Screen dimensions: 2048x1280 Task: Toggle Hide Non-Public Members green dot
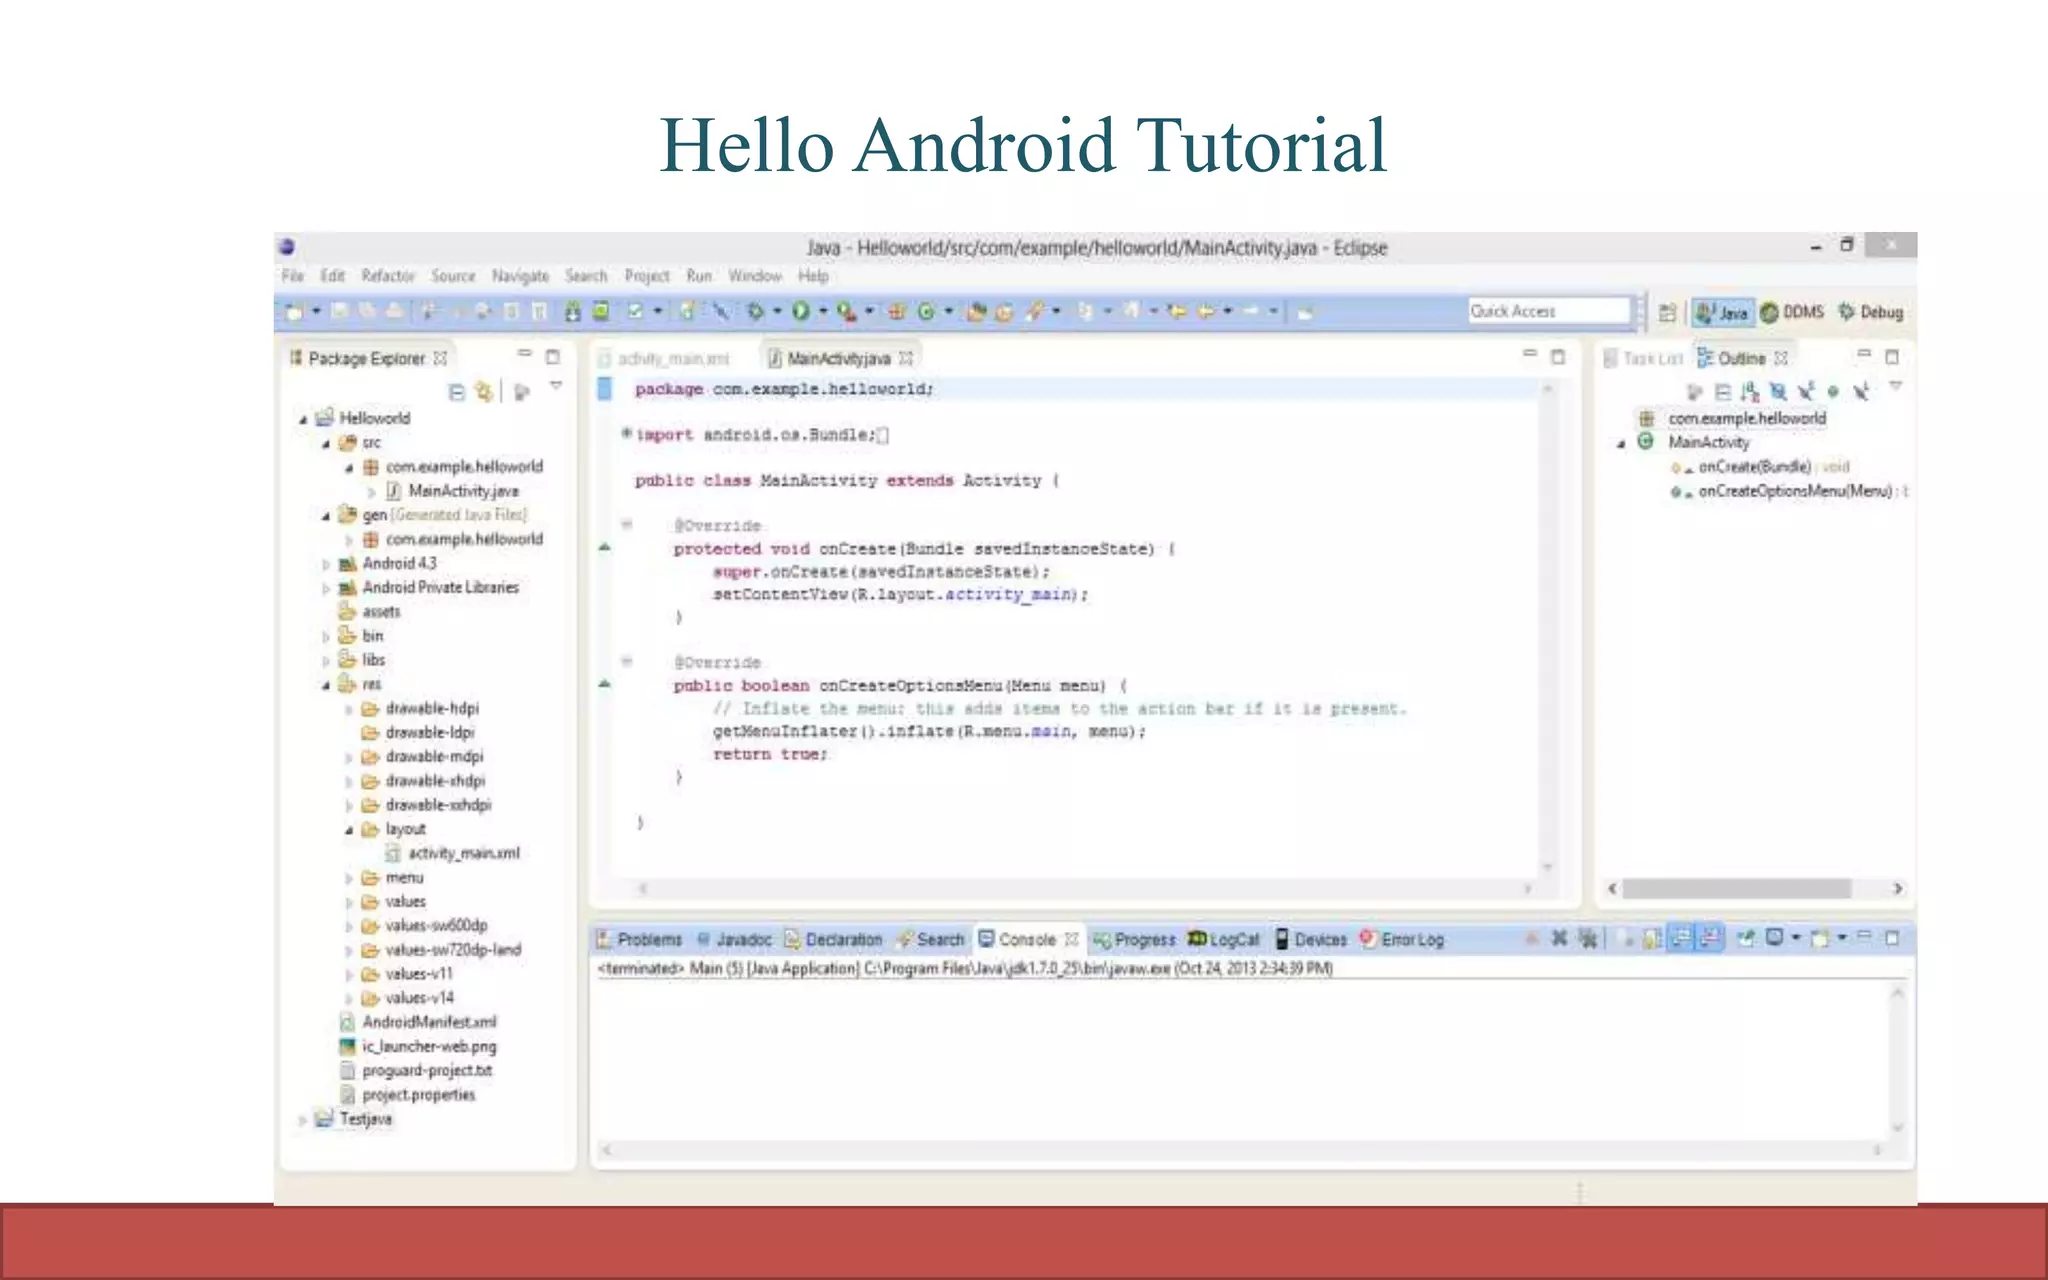(1833, 392)
